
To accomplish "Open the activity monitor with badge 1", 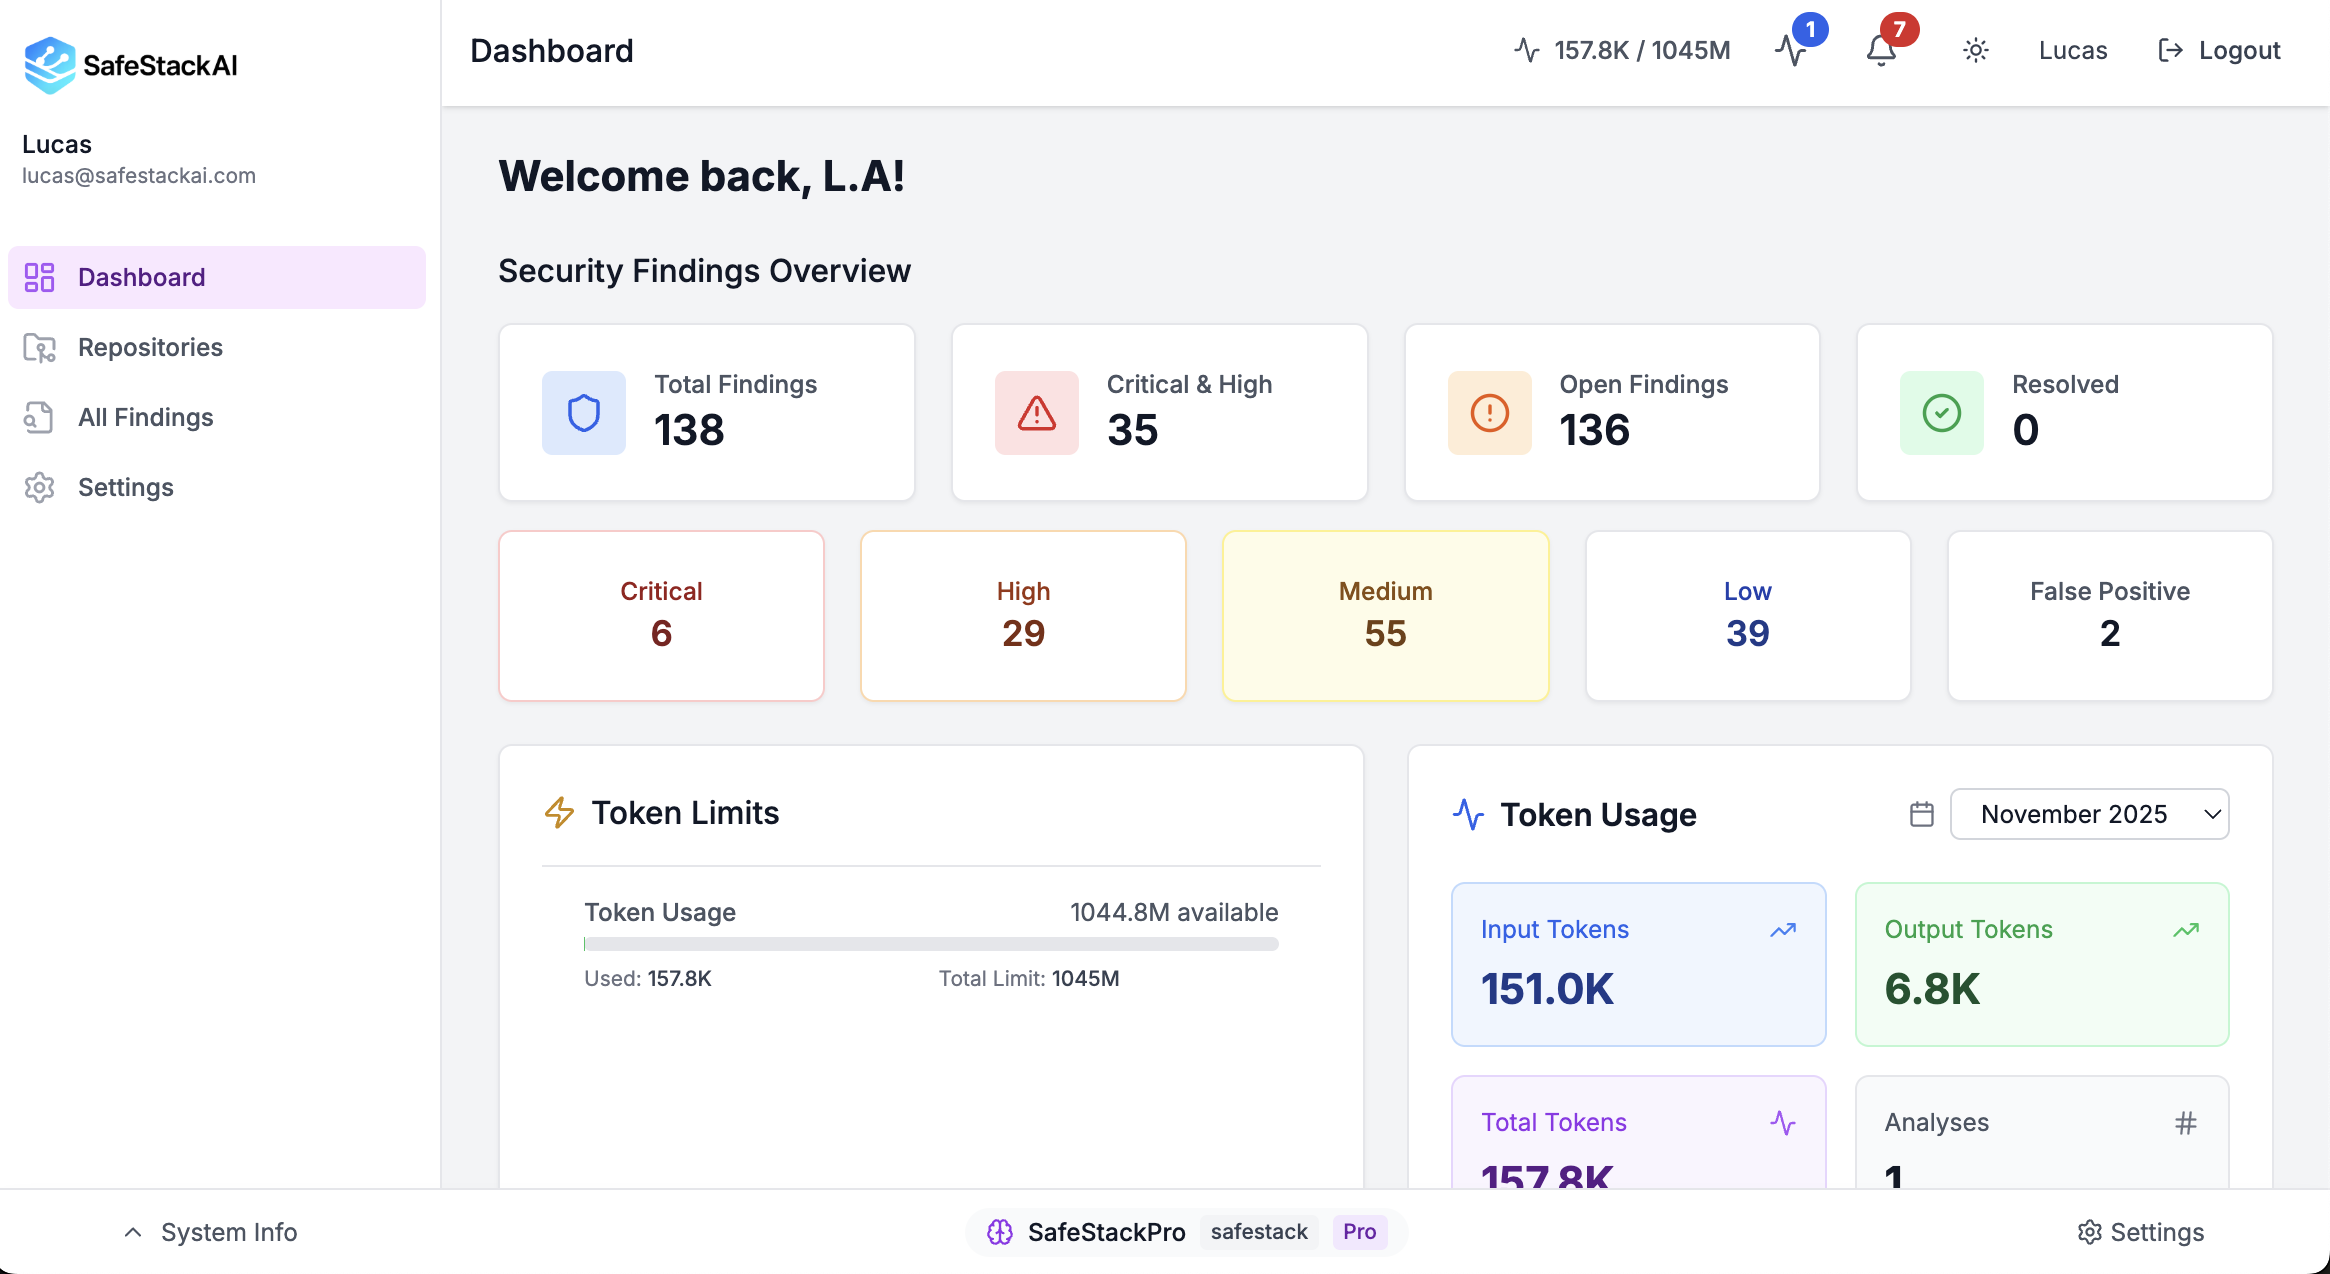I will 1793,50.
